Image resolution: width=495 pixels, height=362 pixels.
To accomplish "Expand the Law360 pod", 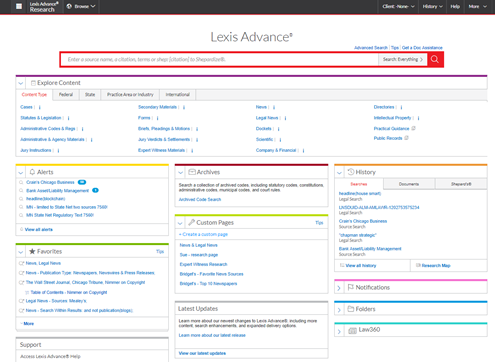I will (x=339, y=331).
